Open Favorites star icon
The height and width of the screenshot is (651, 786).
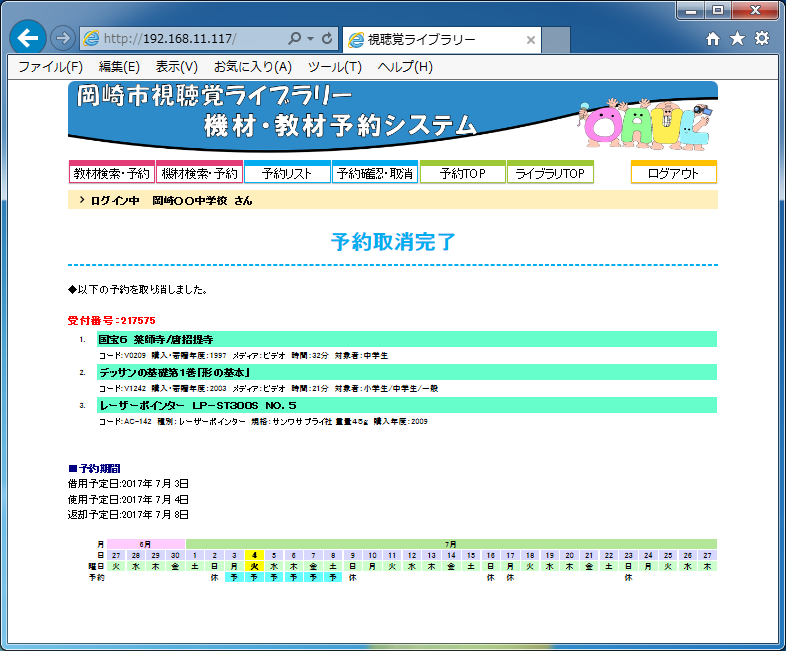pos(737,39)
